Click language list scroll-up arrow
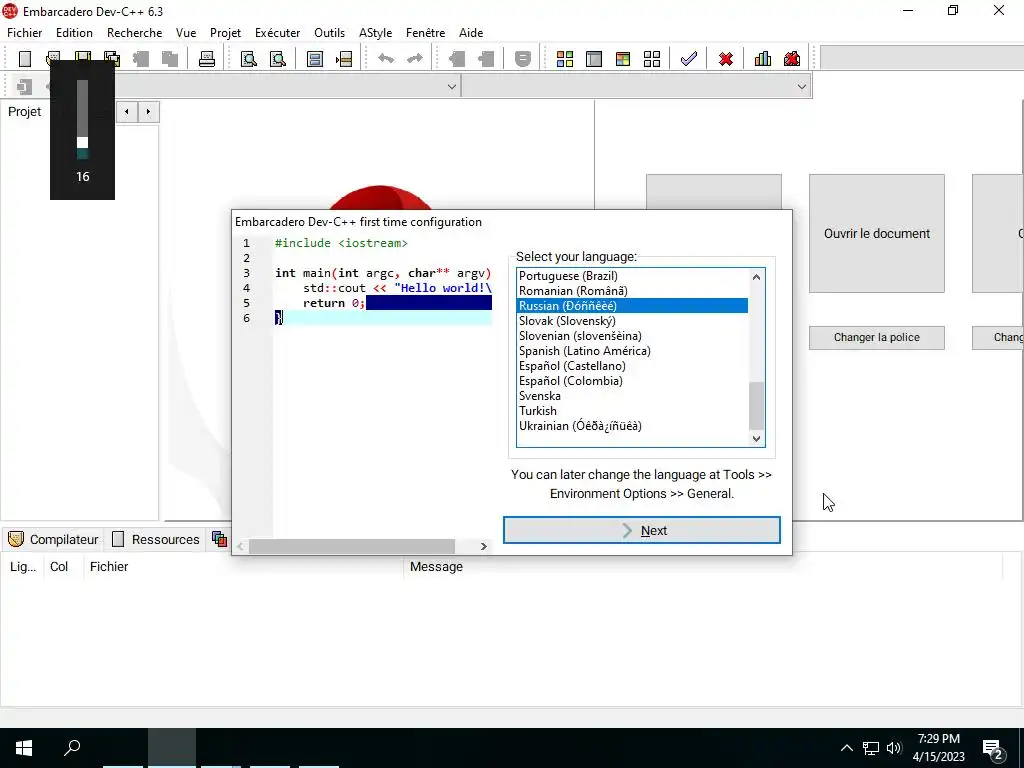1024x768 pixels. pyautogui.click(x=756, y=277)
